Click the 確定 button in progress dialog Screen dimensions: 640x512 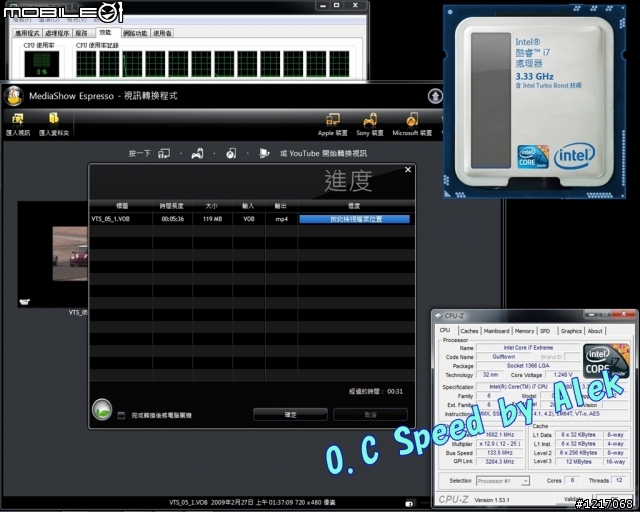pos(290,415)
